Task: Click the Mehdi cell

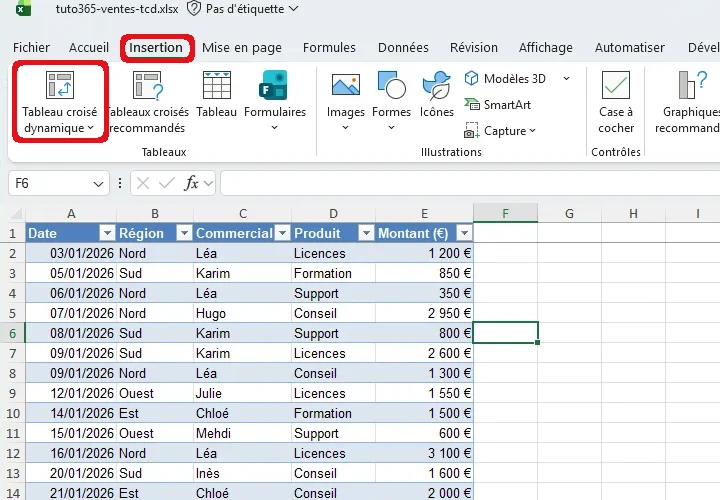Action: point(242,433)
